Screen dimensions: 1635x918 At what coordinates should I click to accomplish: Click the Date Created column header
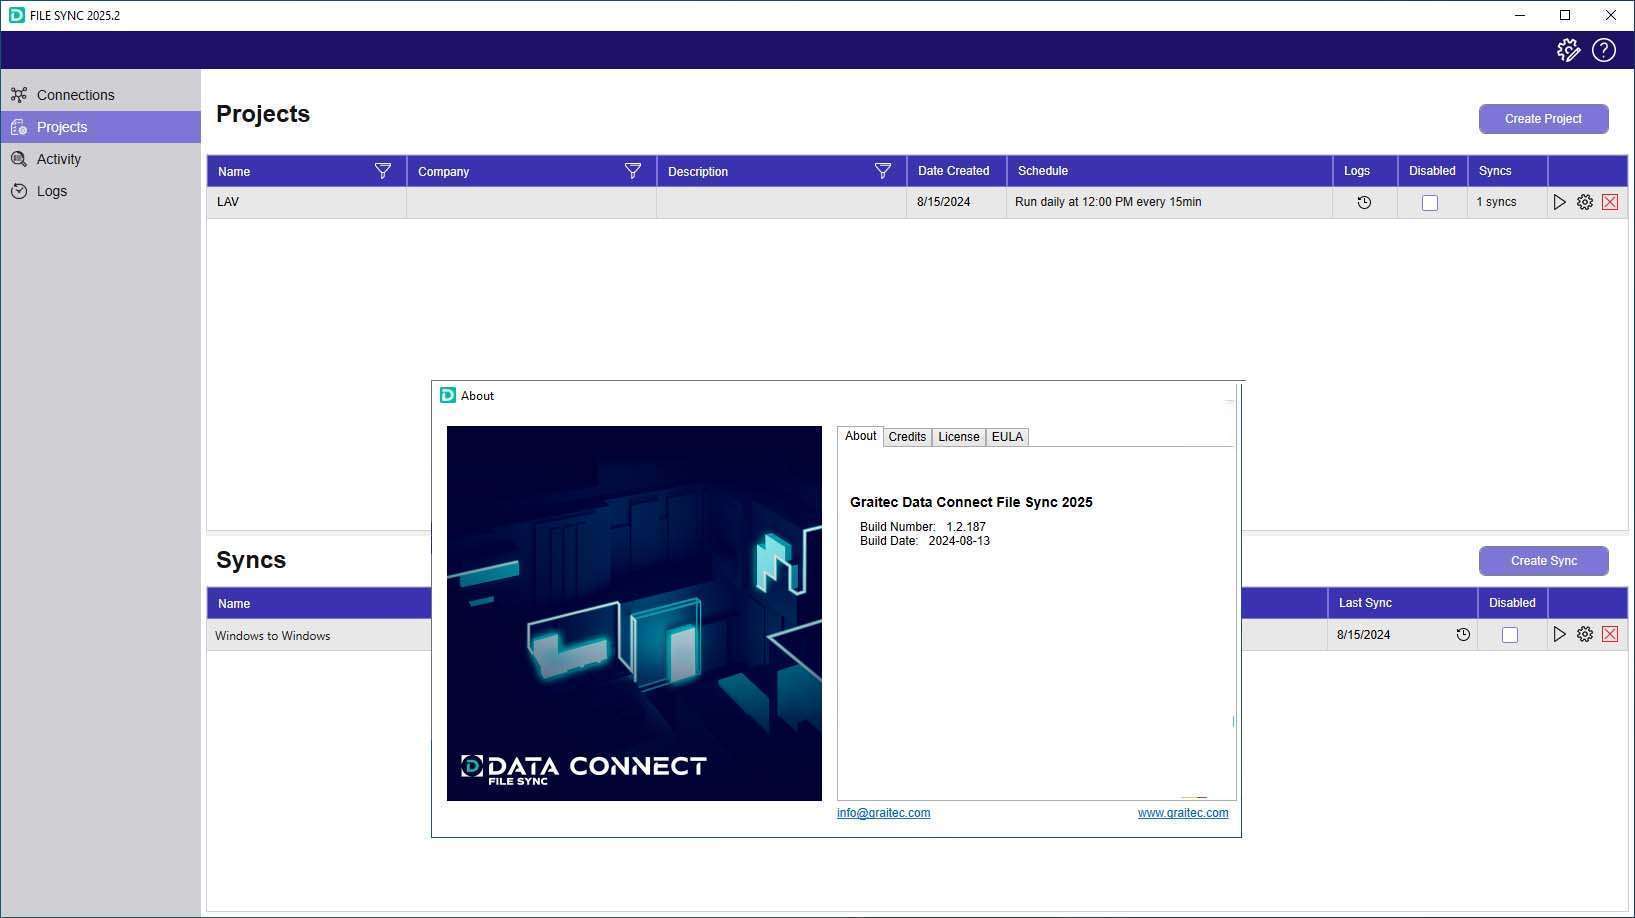(956, 171)
